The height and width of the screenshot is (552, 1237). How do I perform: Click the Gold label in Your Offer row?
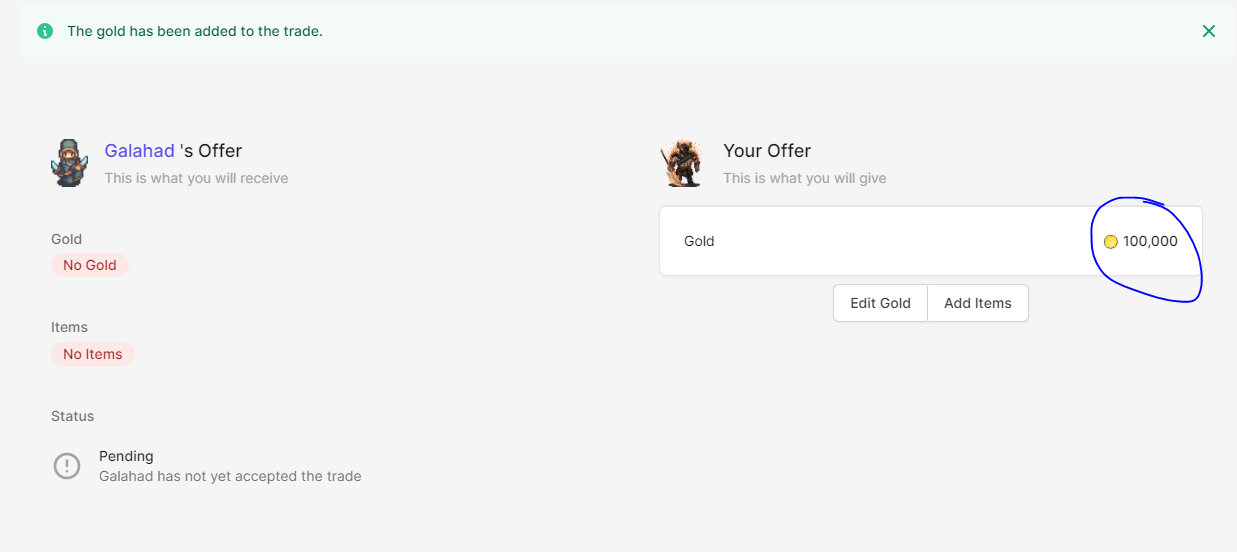(x=699, y=242)
